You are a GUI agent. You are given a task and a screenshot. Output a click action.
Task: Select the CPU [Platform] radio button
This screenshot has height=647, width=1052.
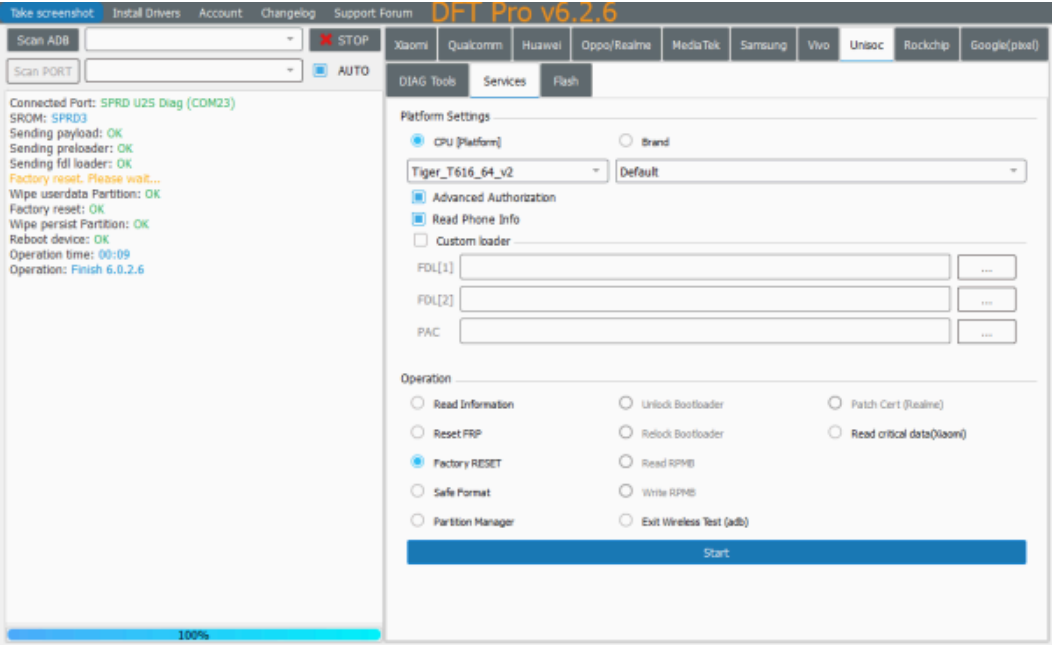(417, 141)
